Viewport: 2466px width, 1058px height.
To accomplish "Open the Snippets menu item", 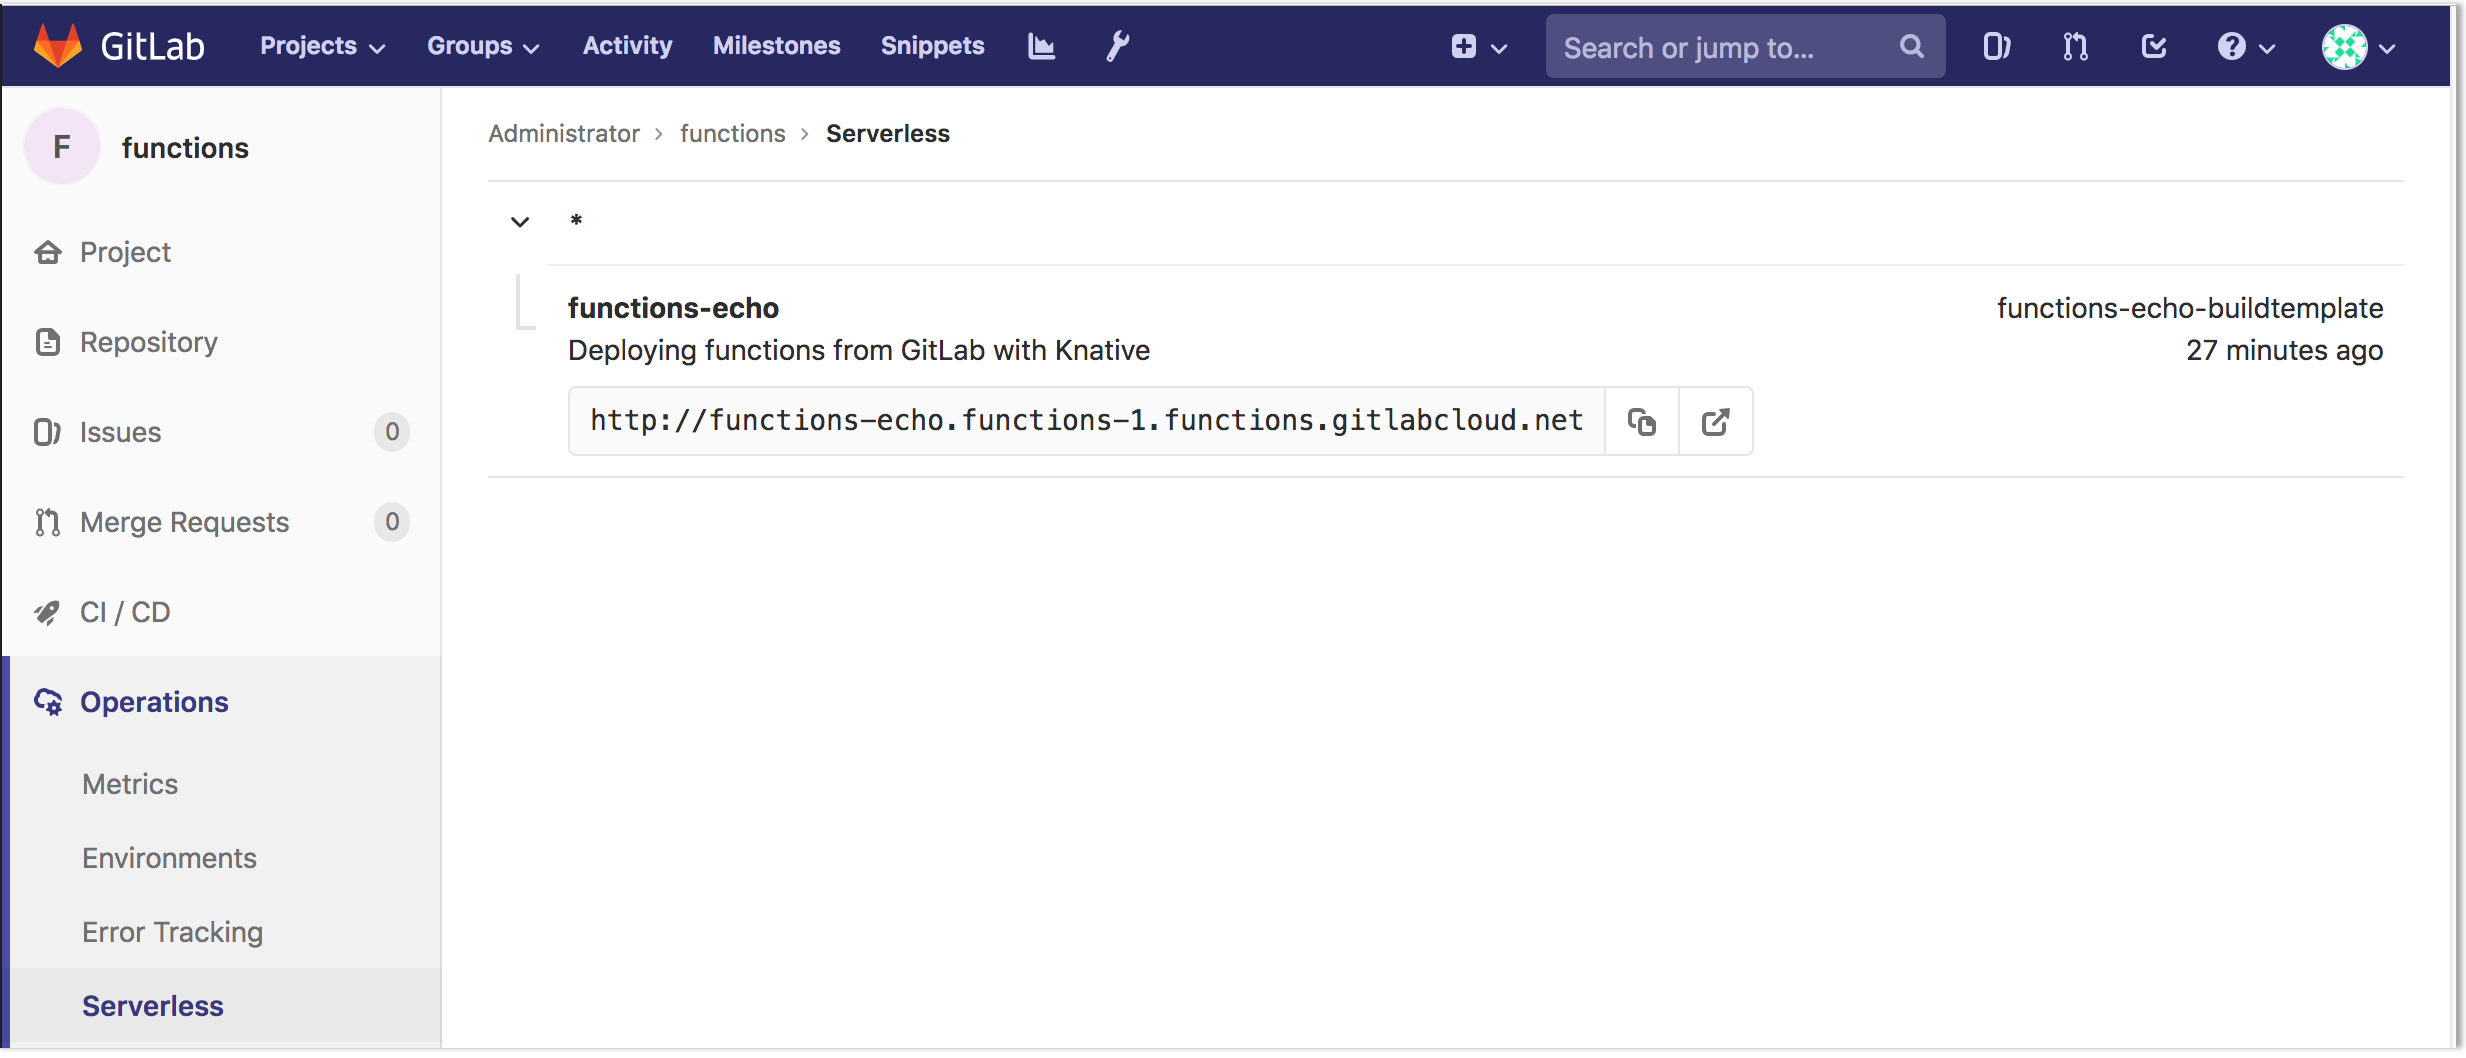I will click(x=931, y=46).
